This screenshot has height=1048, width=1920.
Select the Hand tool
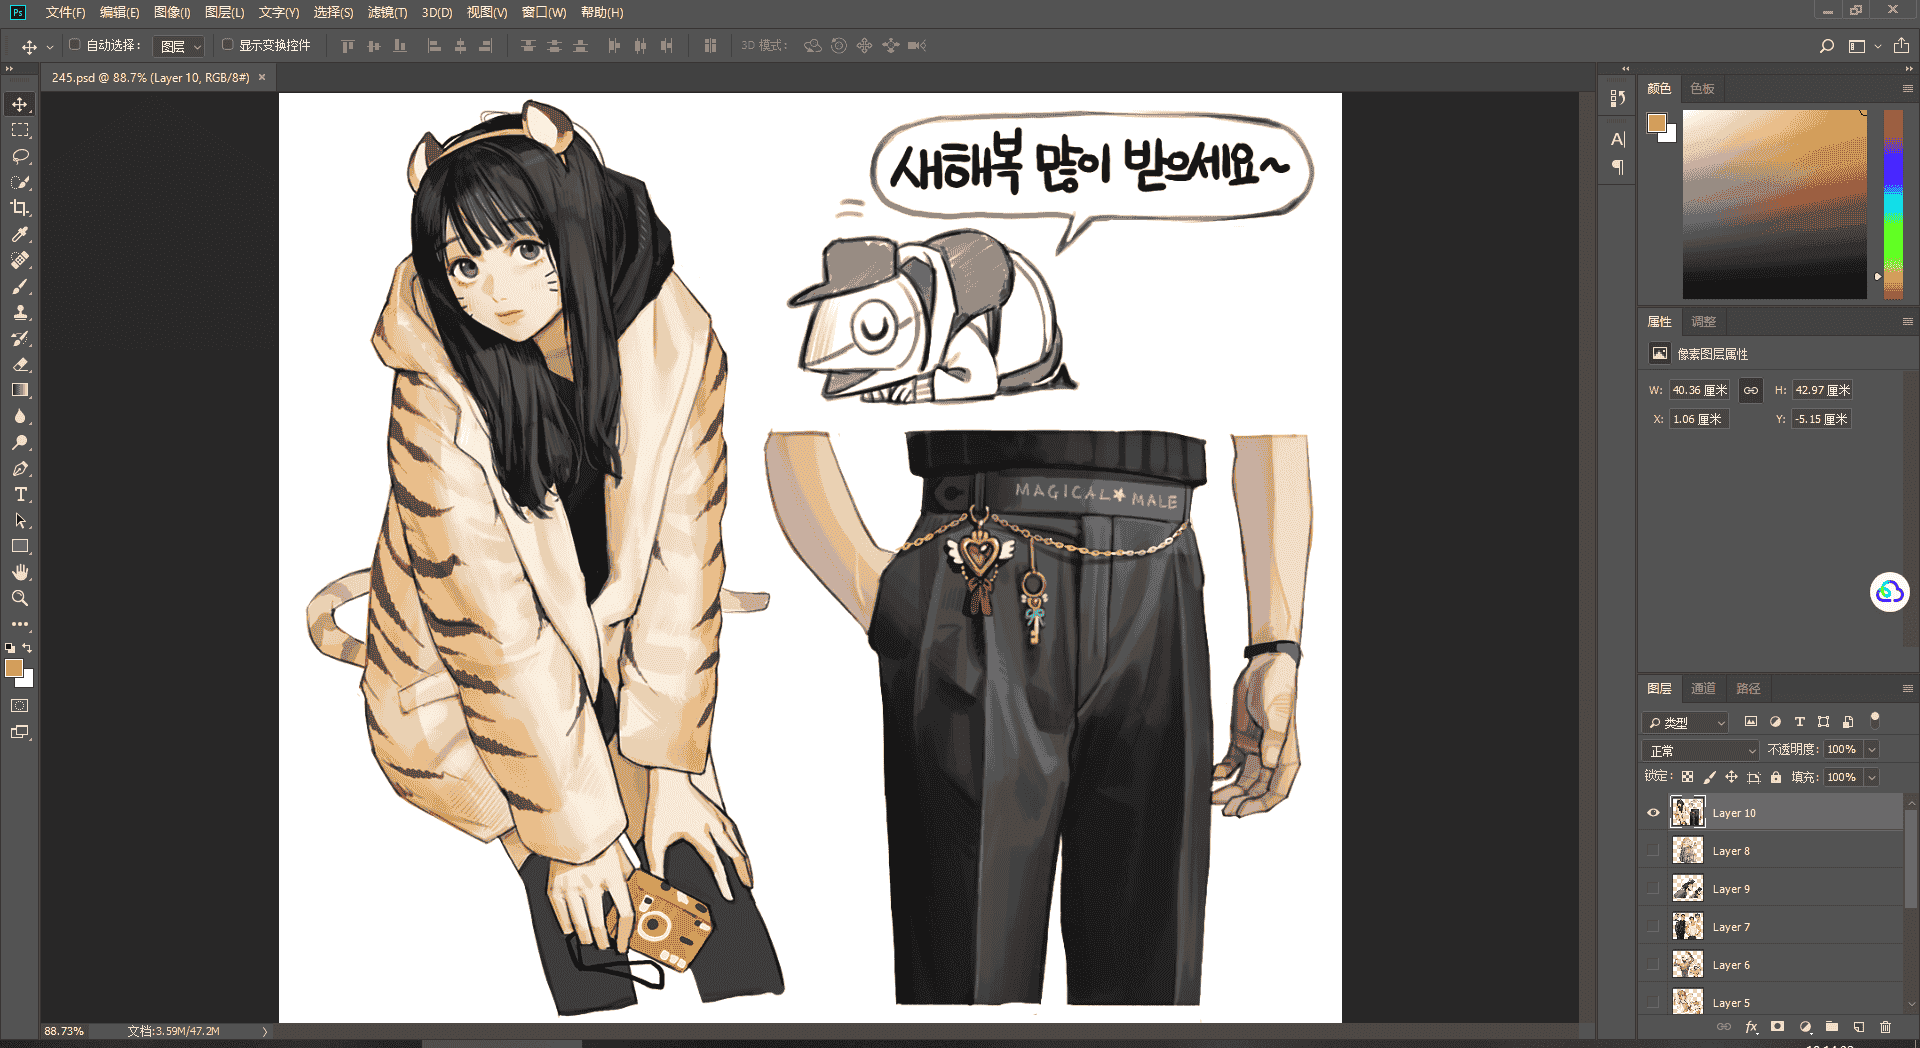pyautogui.click(x=20, y=572)
